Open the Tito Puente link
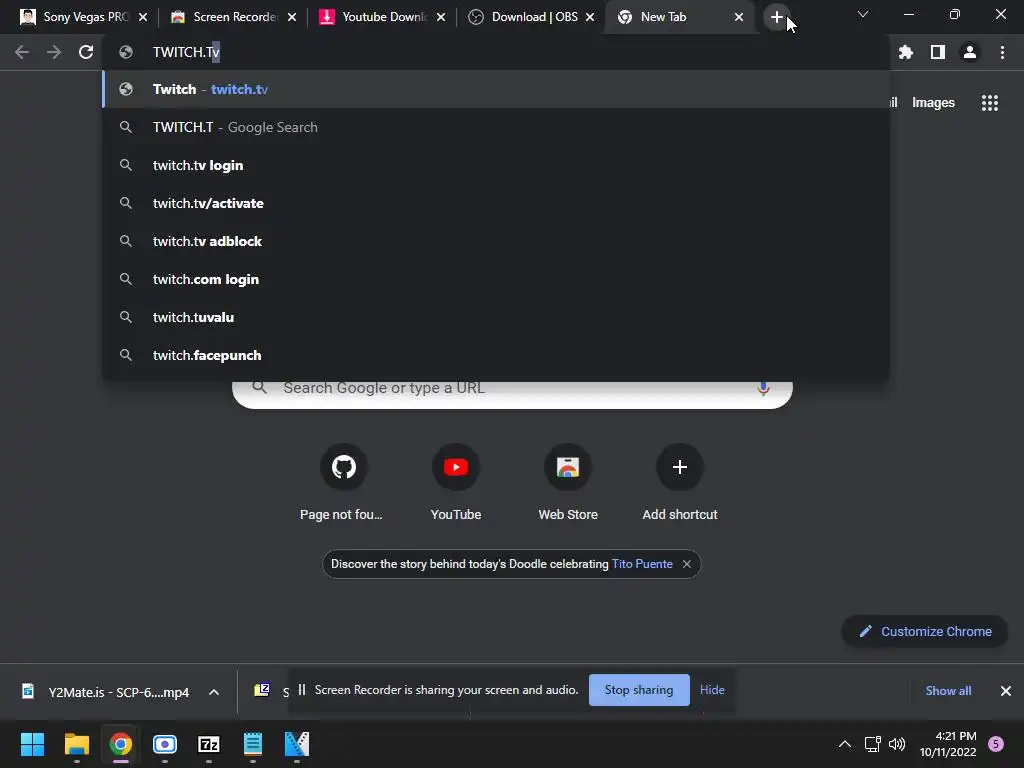 (x=642, y=564)
